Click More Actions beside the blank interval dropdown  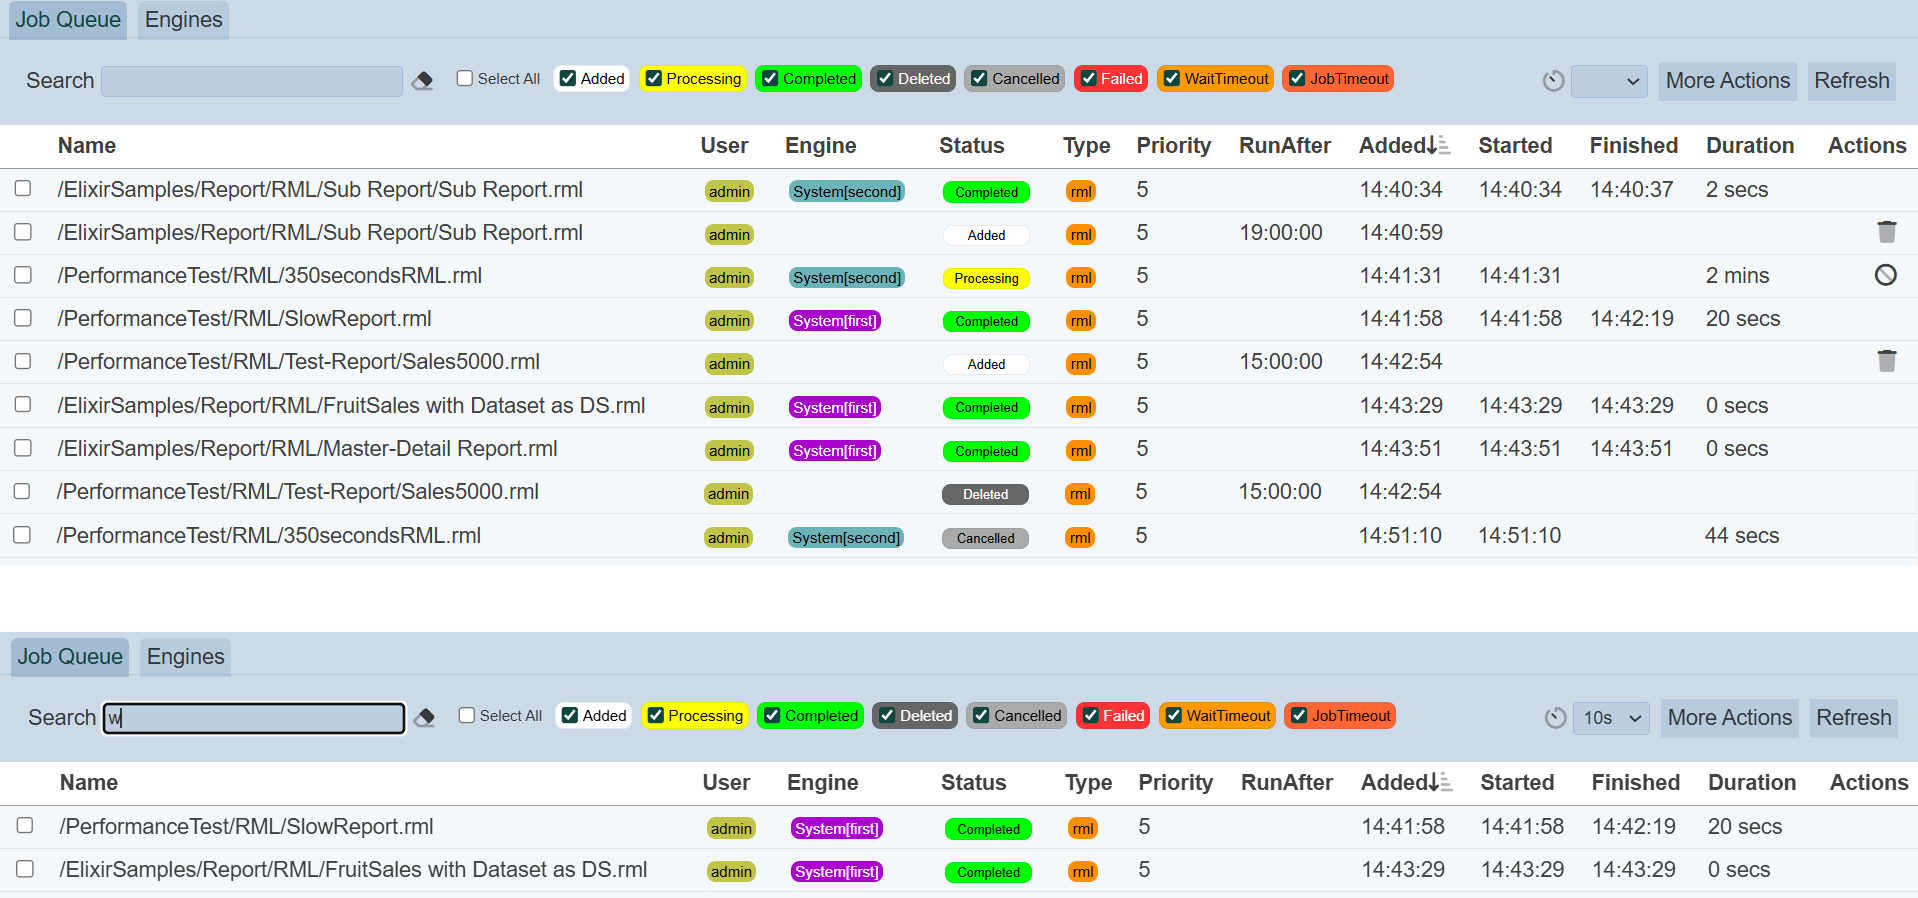click(x=1727, y=81)
